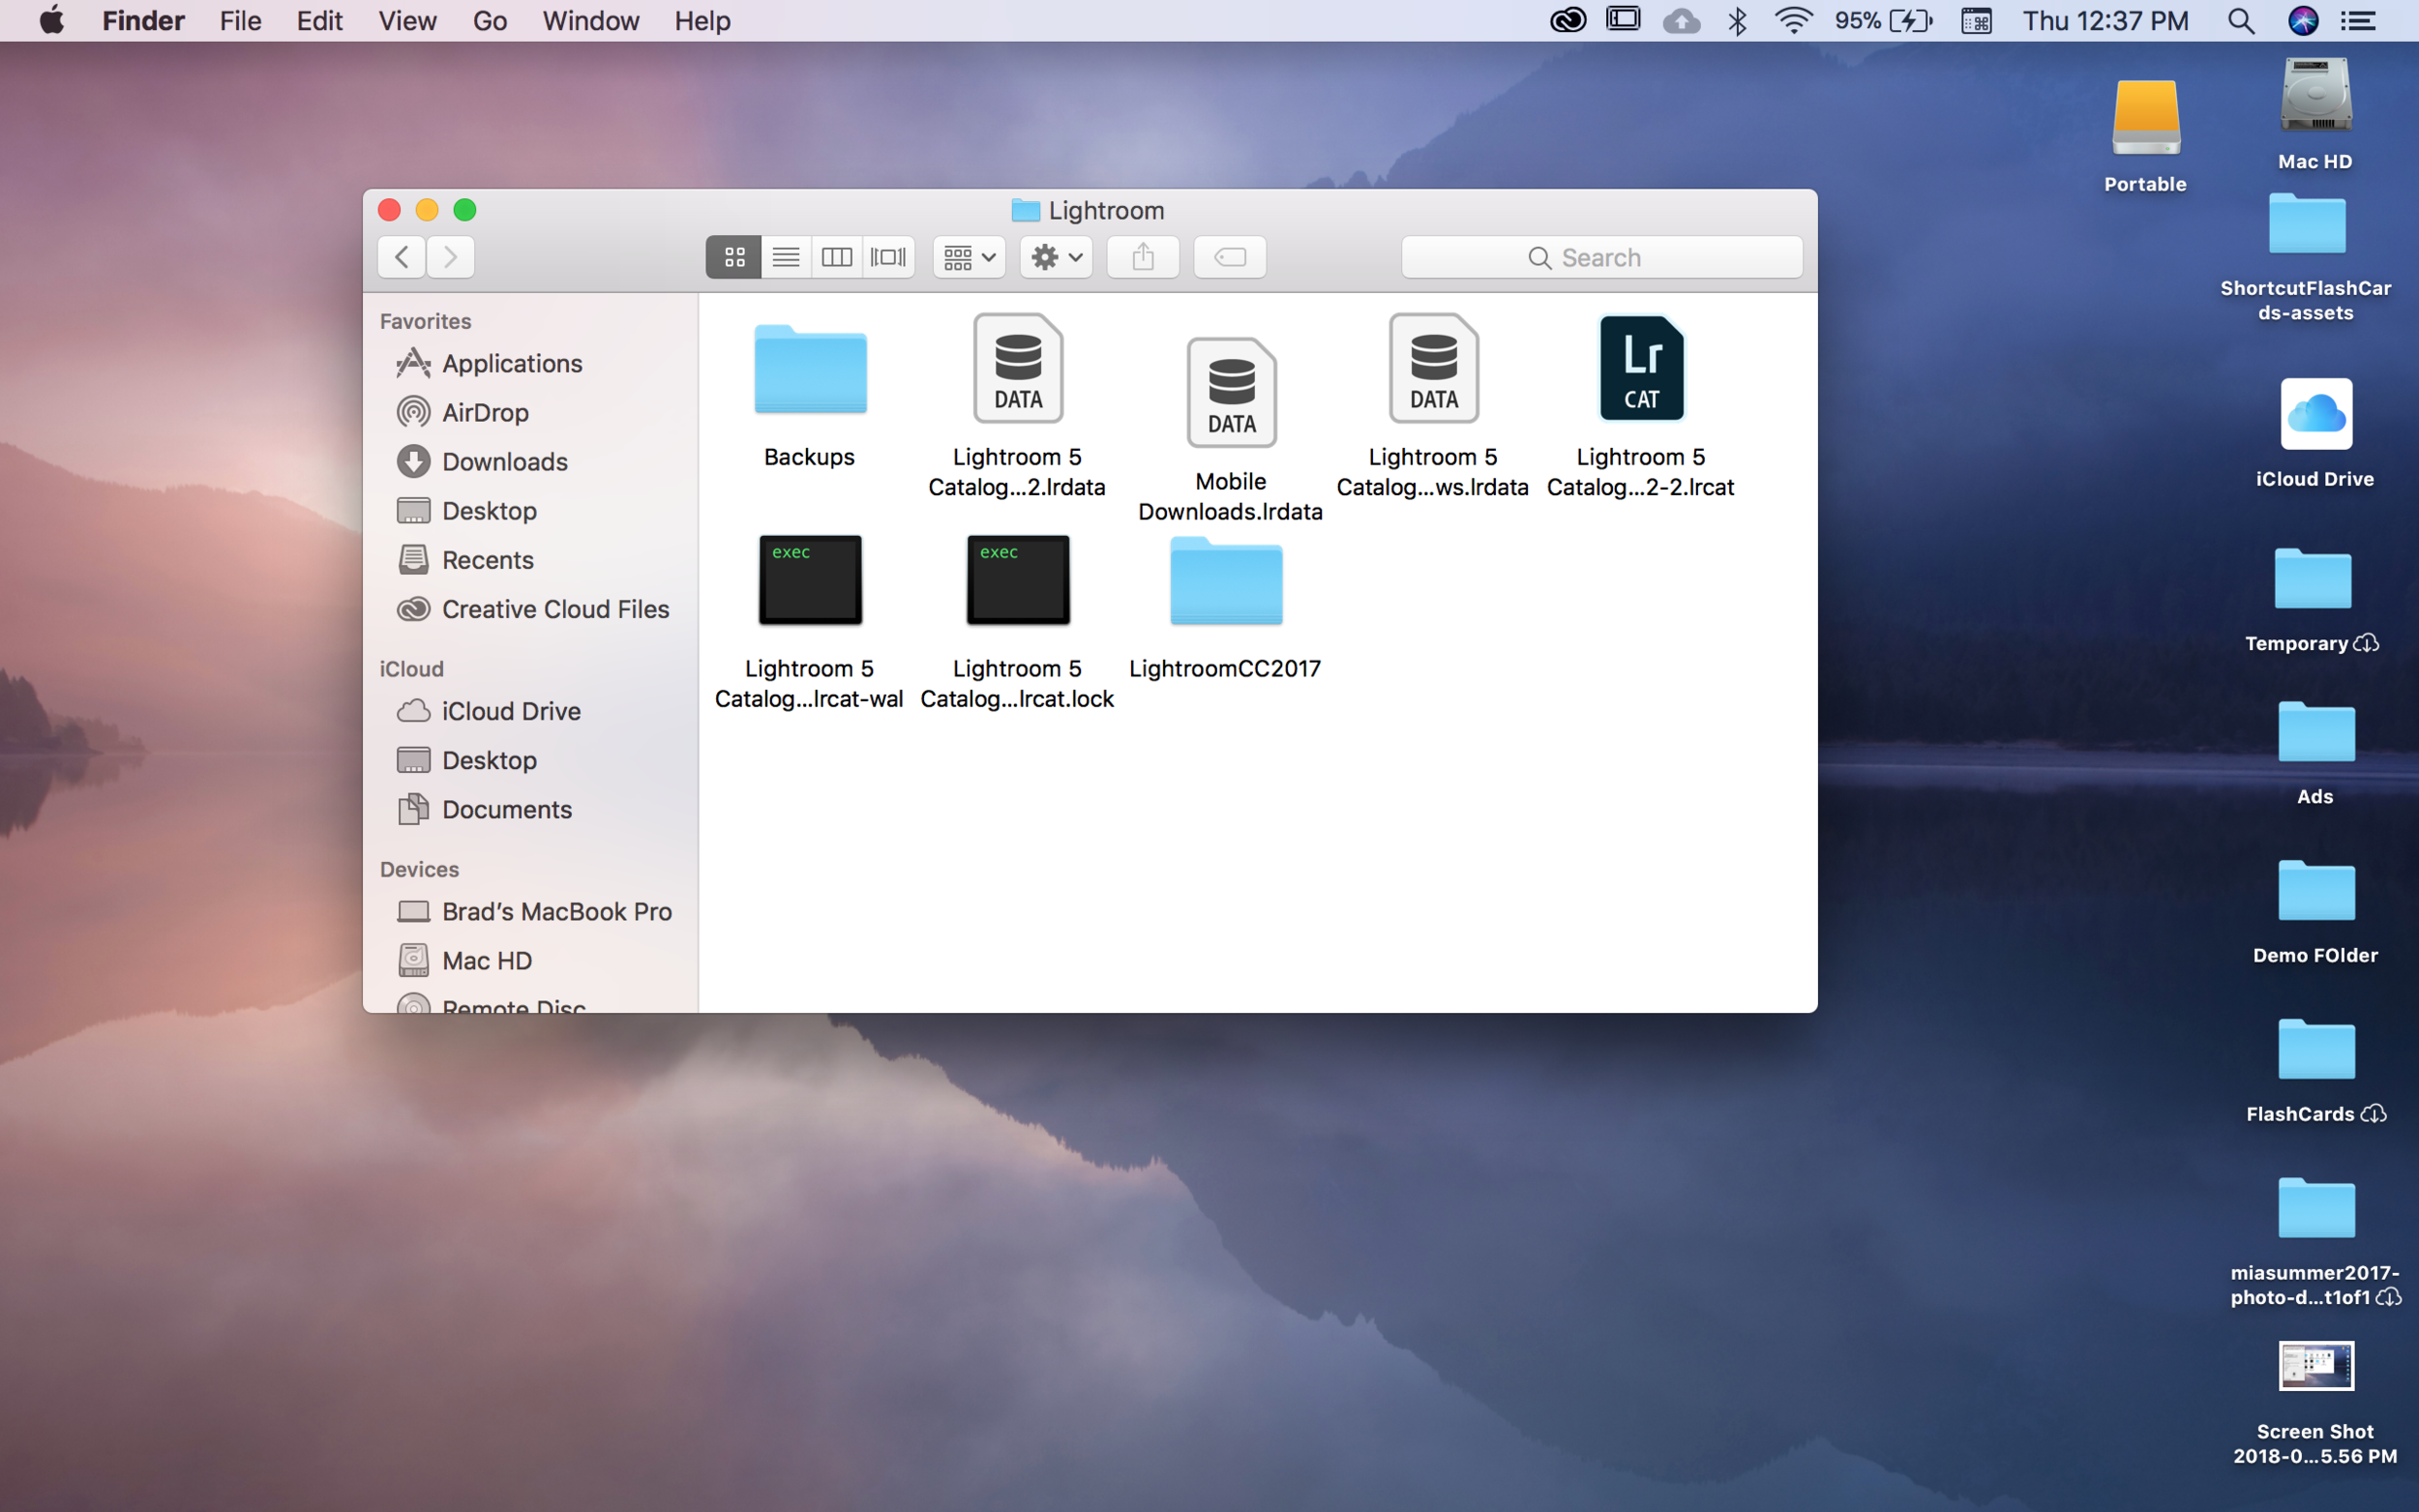Select the Backups folder
The width and height of the screenshot is (2419, 1512).
810,369
